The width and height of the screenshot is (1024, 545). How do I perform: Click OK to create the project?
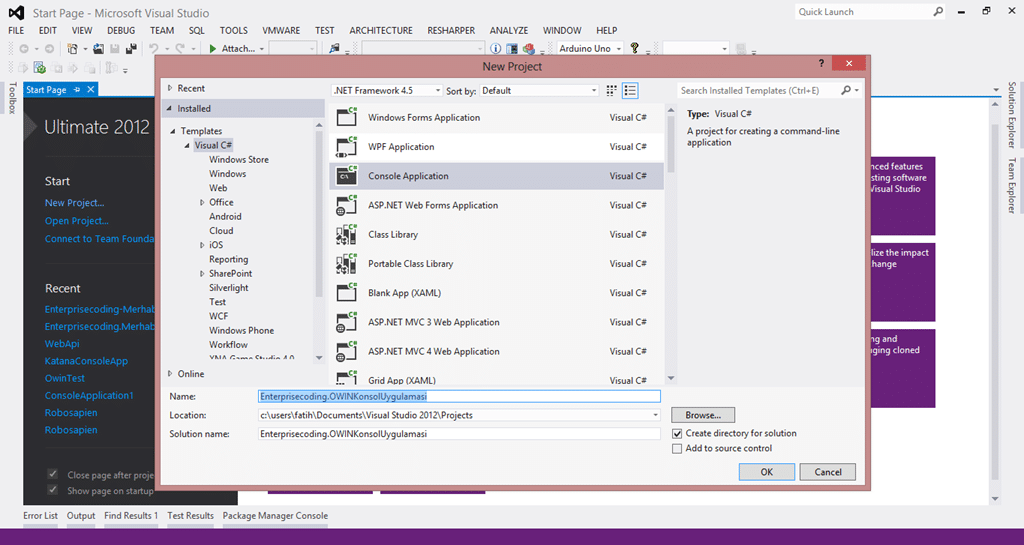[767, 472]
